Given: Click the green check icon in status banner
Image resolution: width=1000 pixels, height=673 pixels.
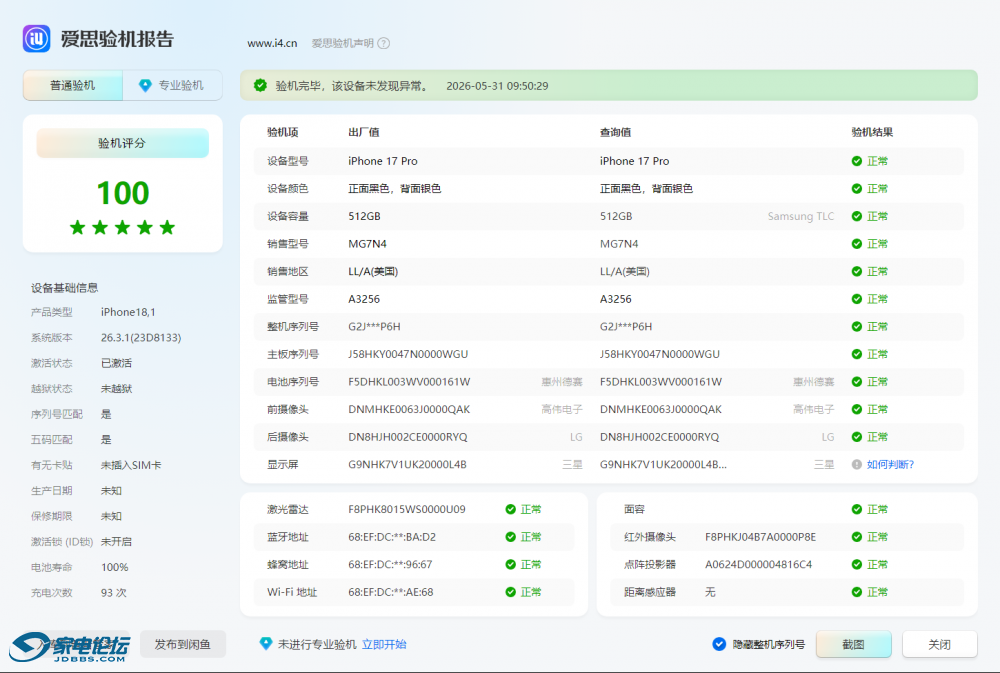Looking at the screenshot, I should (x=260, y=85).
